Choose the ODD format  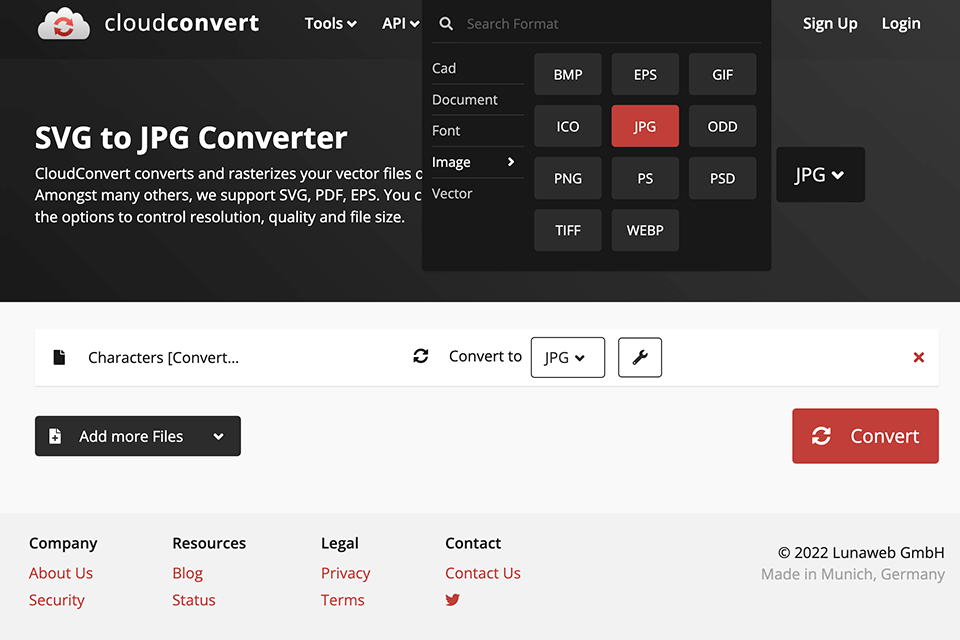(722, 126)
